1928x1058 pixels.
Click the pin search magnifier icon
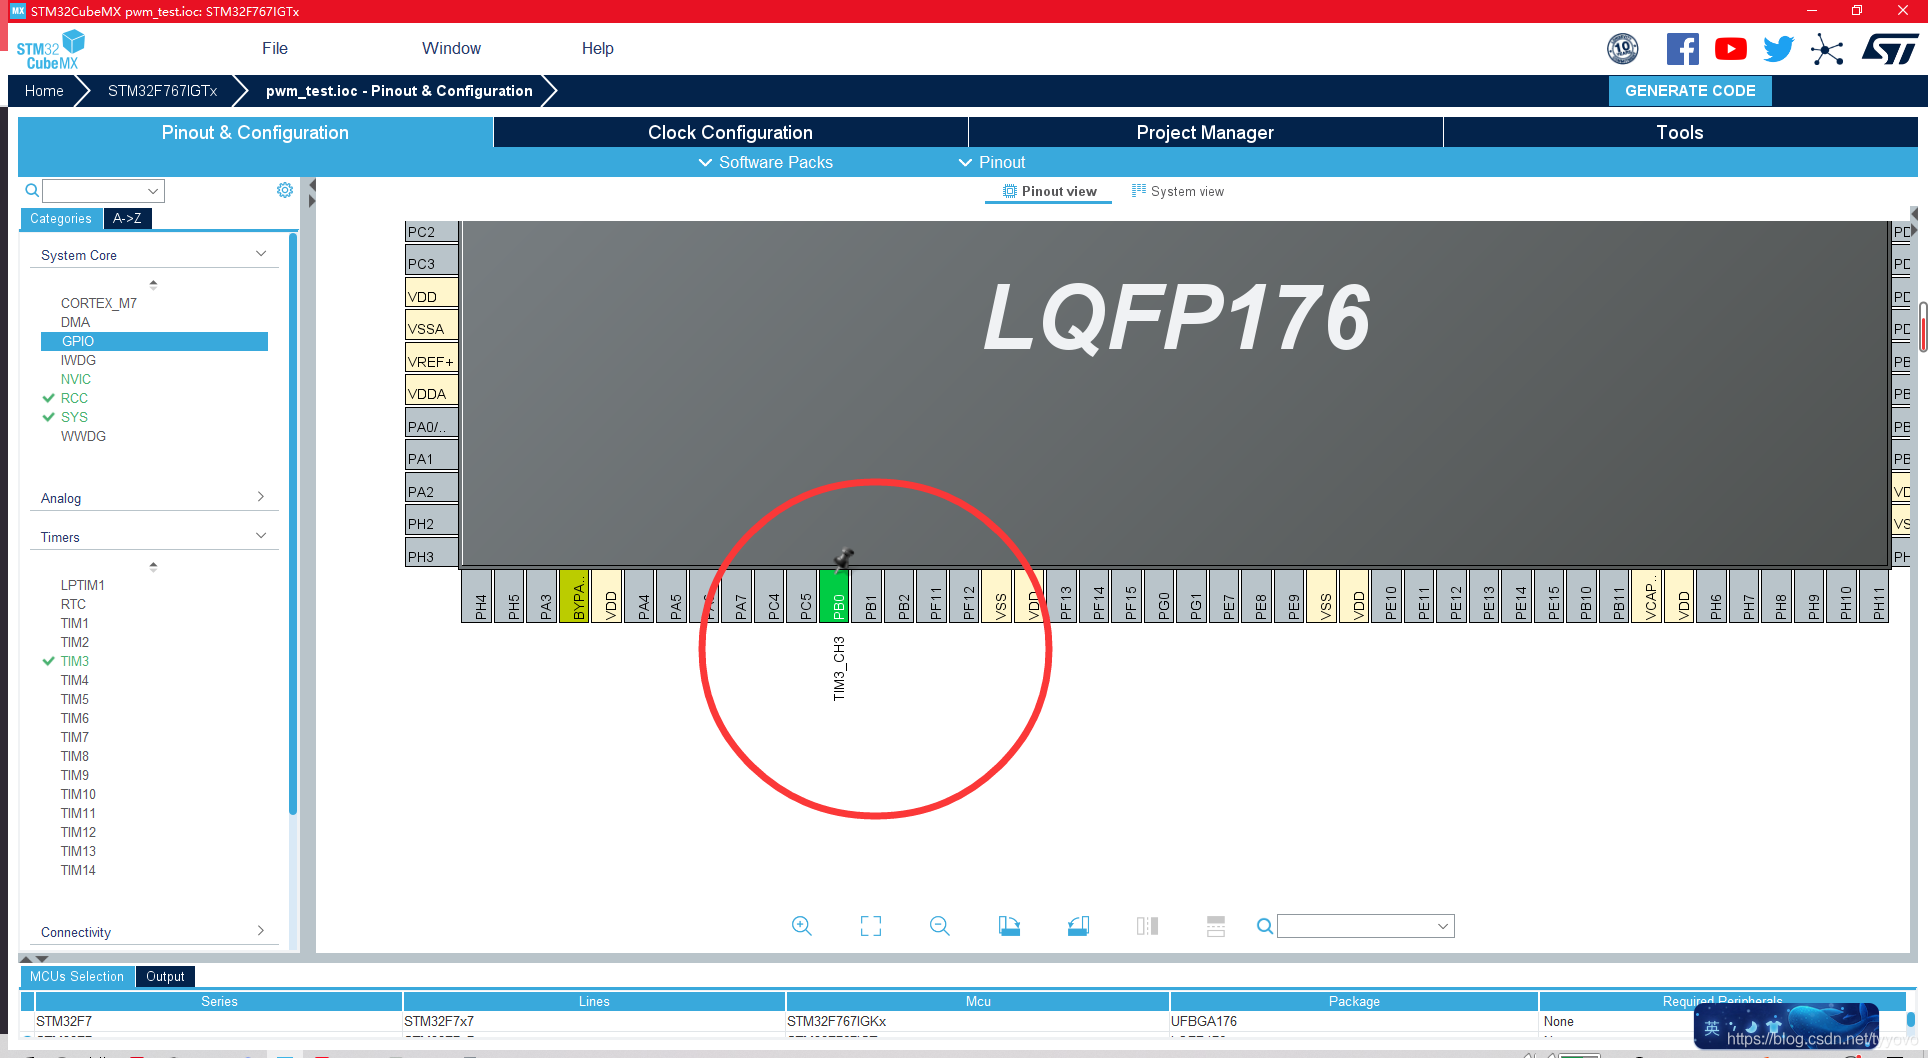(x=1265, y=926)
